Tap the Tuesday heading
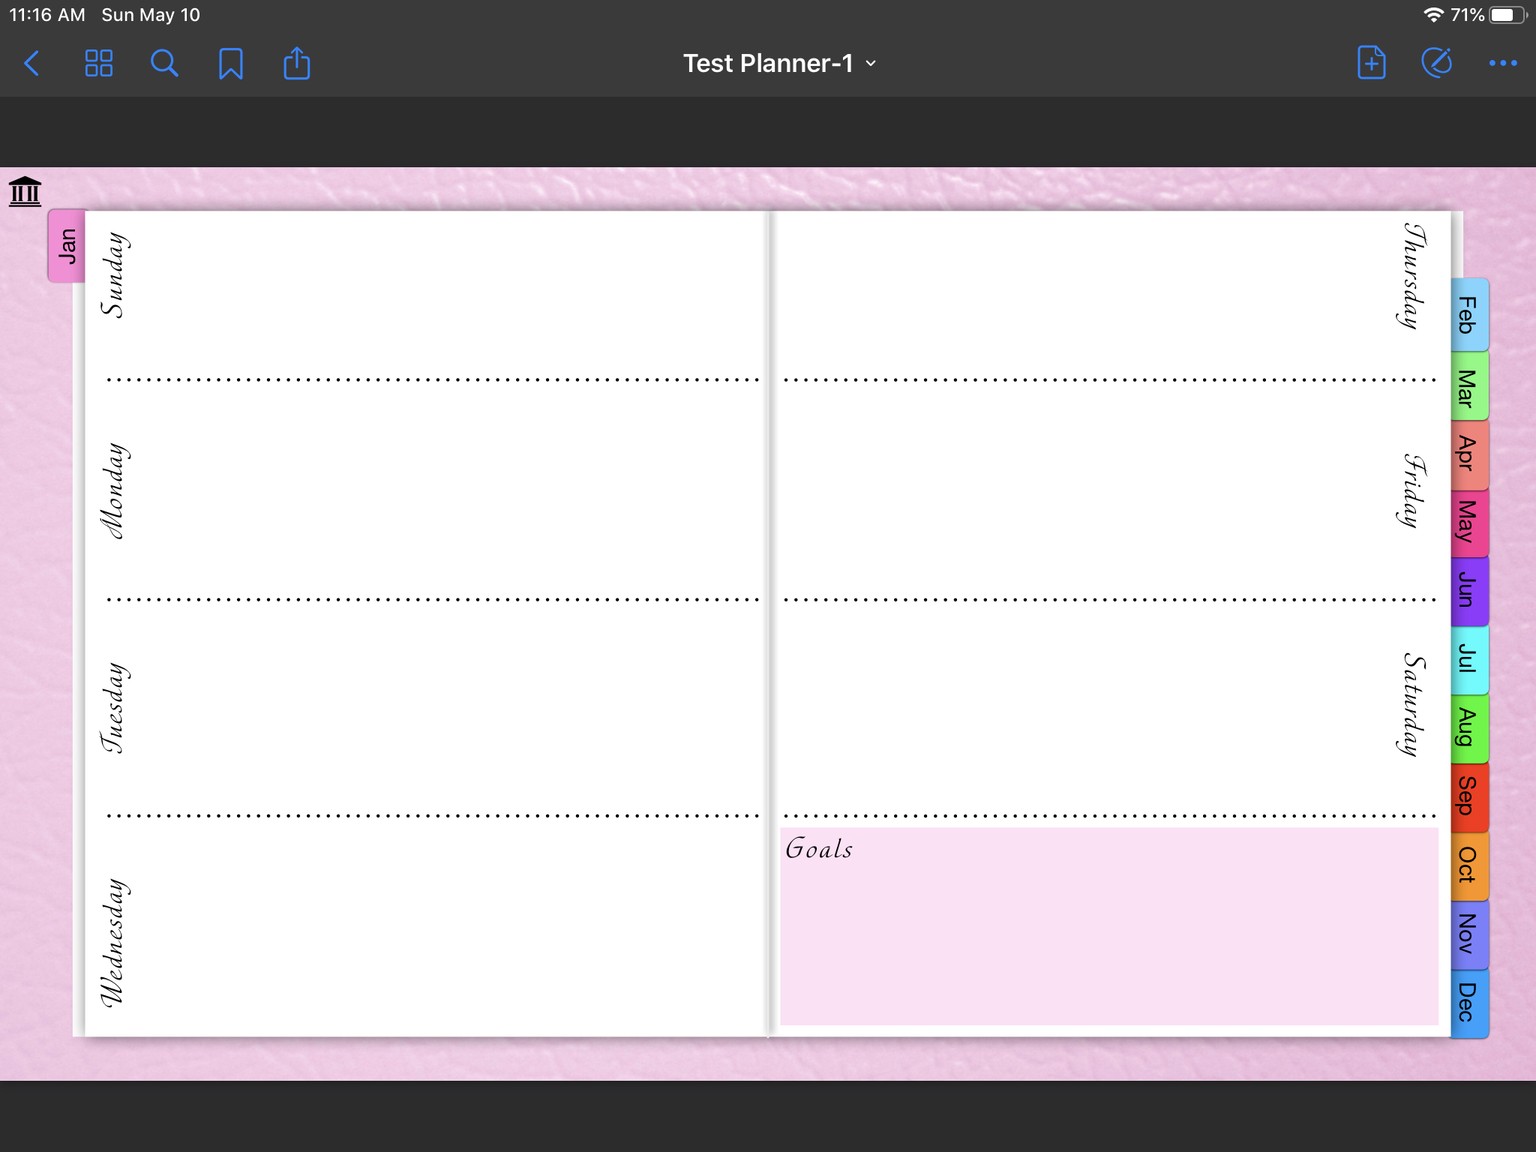The width and height of the screenshot is (1536, 1152). (x=115, y=707)
